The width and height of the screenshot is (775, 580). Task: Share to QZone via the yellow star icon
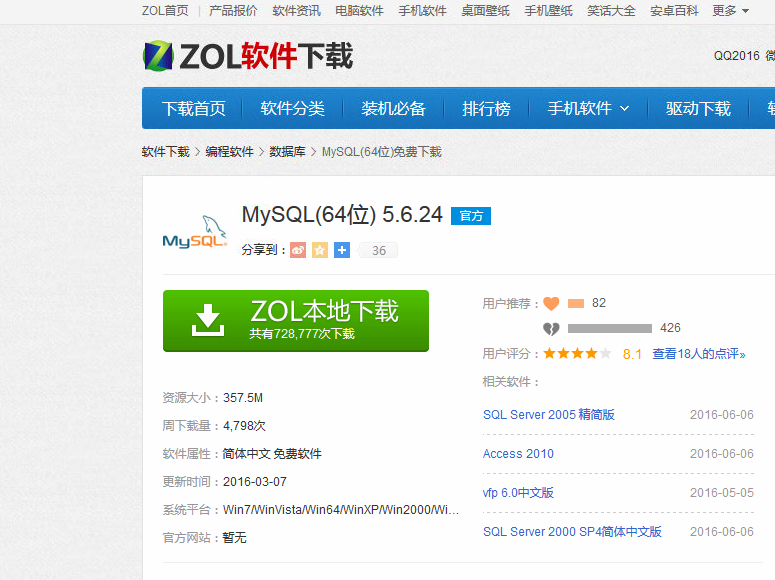click(320, 250)
